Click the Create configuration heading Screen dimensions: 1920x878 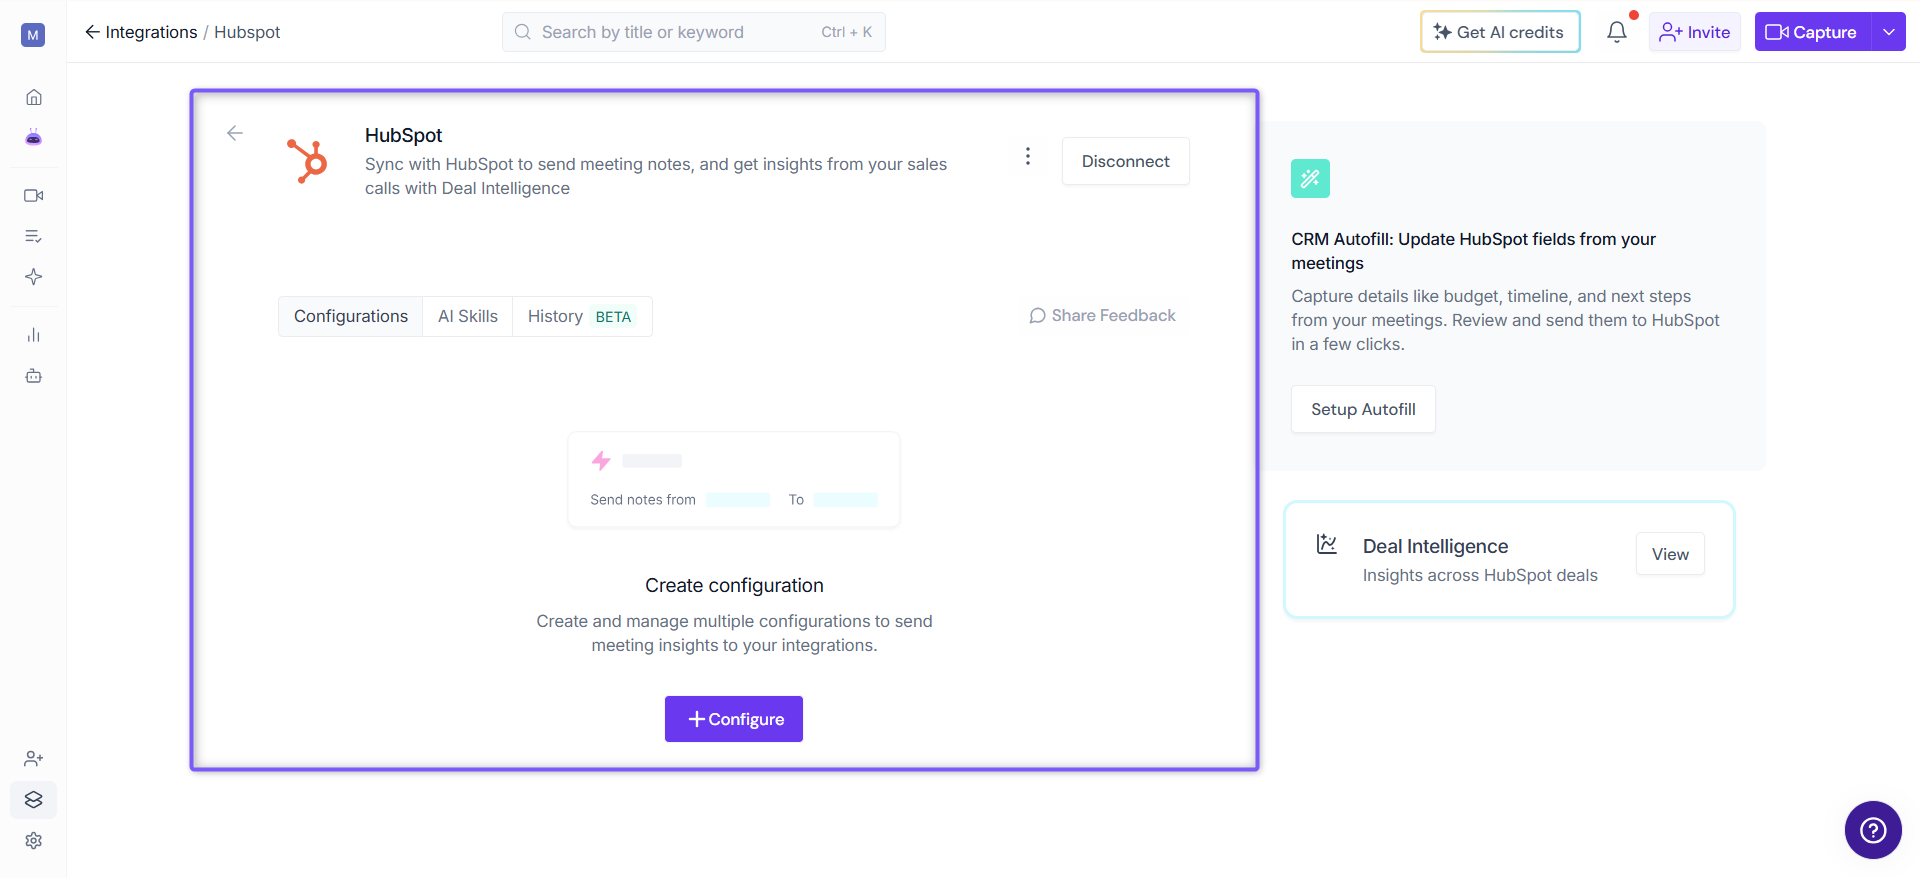[x=734, y=585]
